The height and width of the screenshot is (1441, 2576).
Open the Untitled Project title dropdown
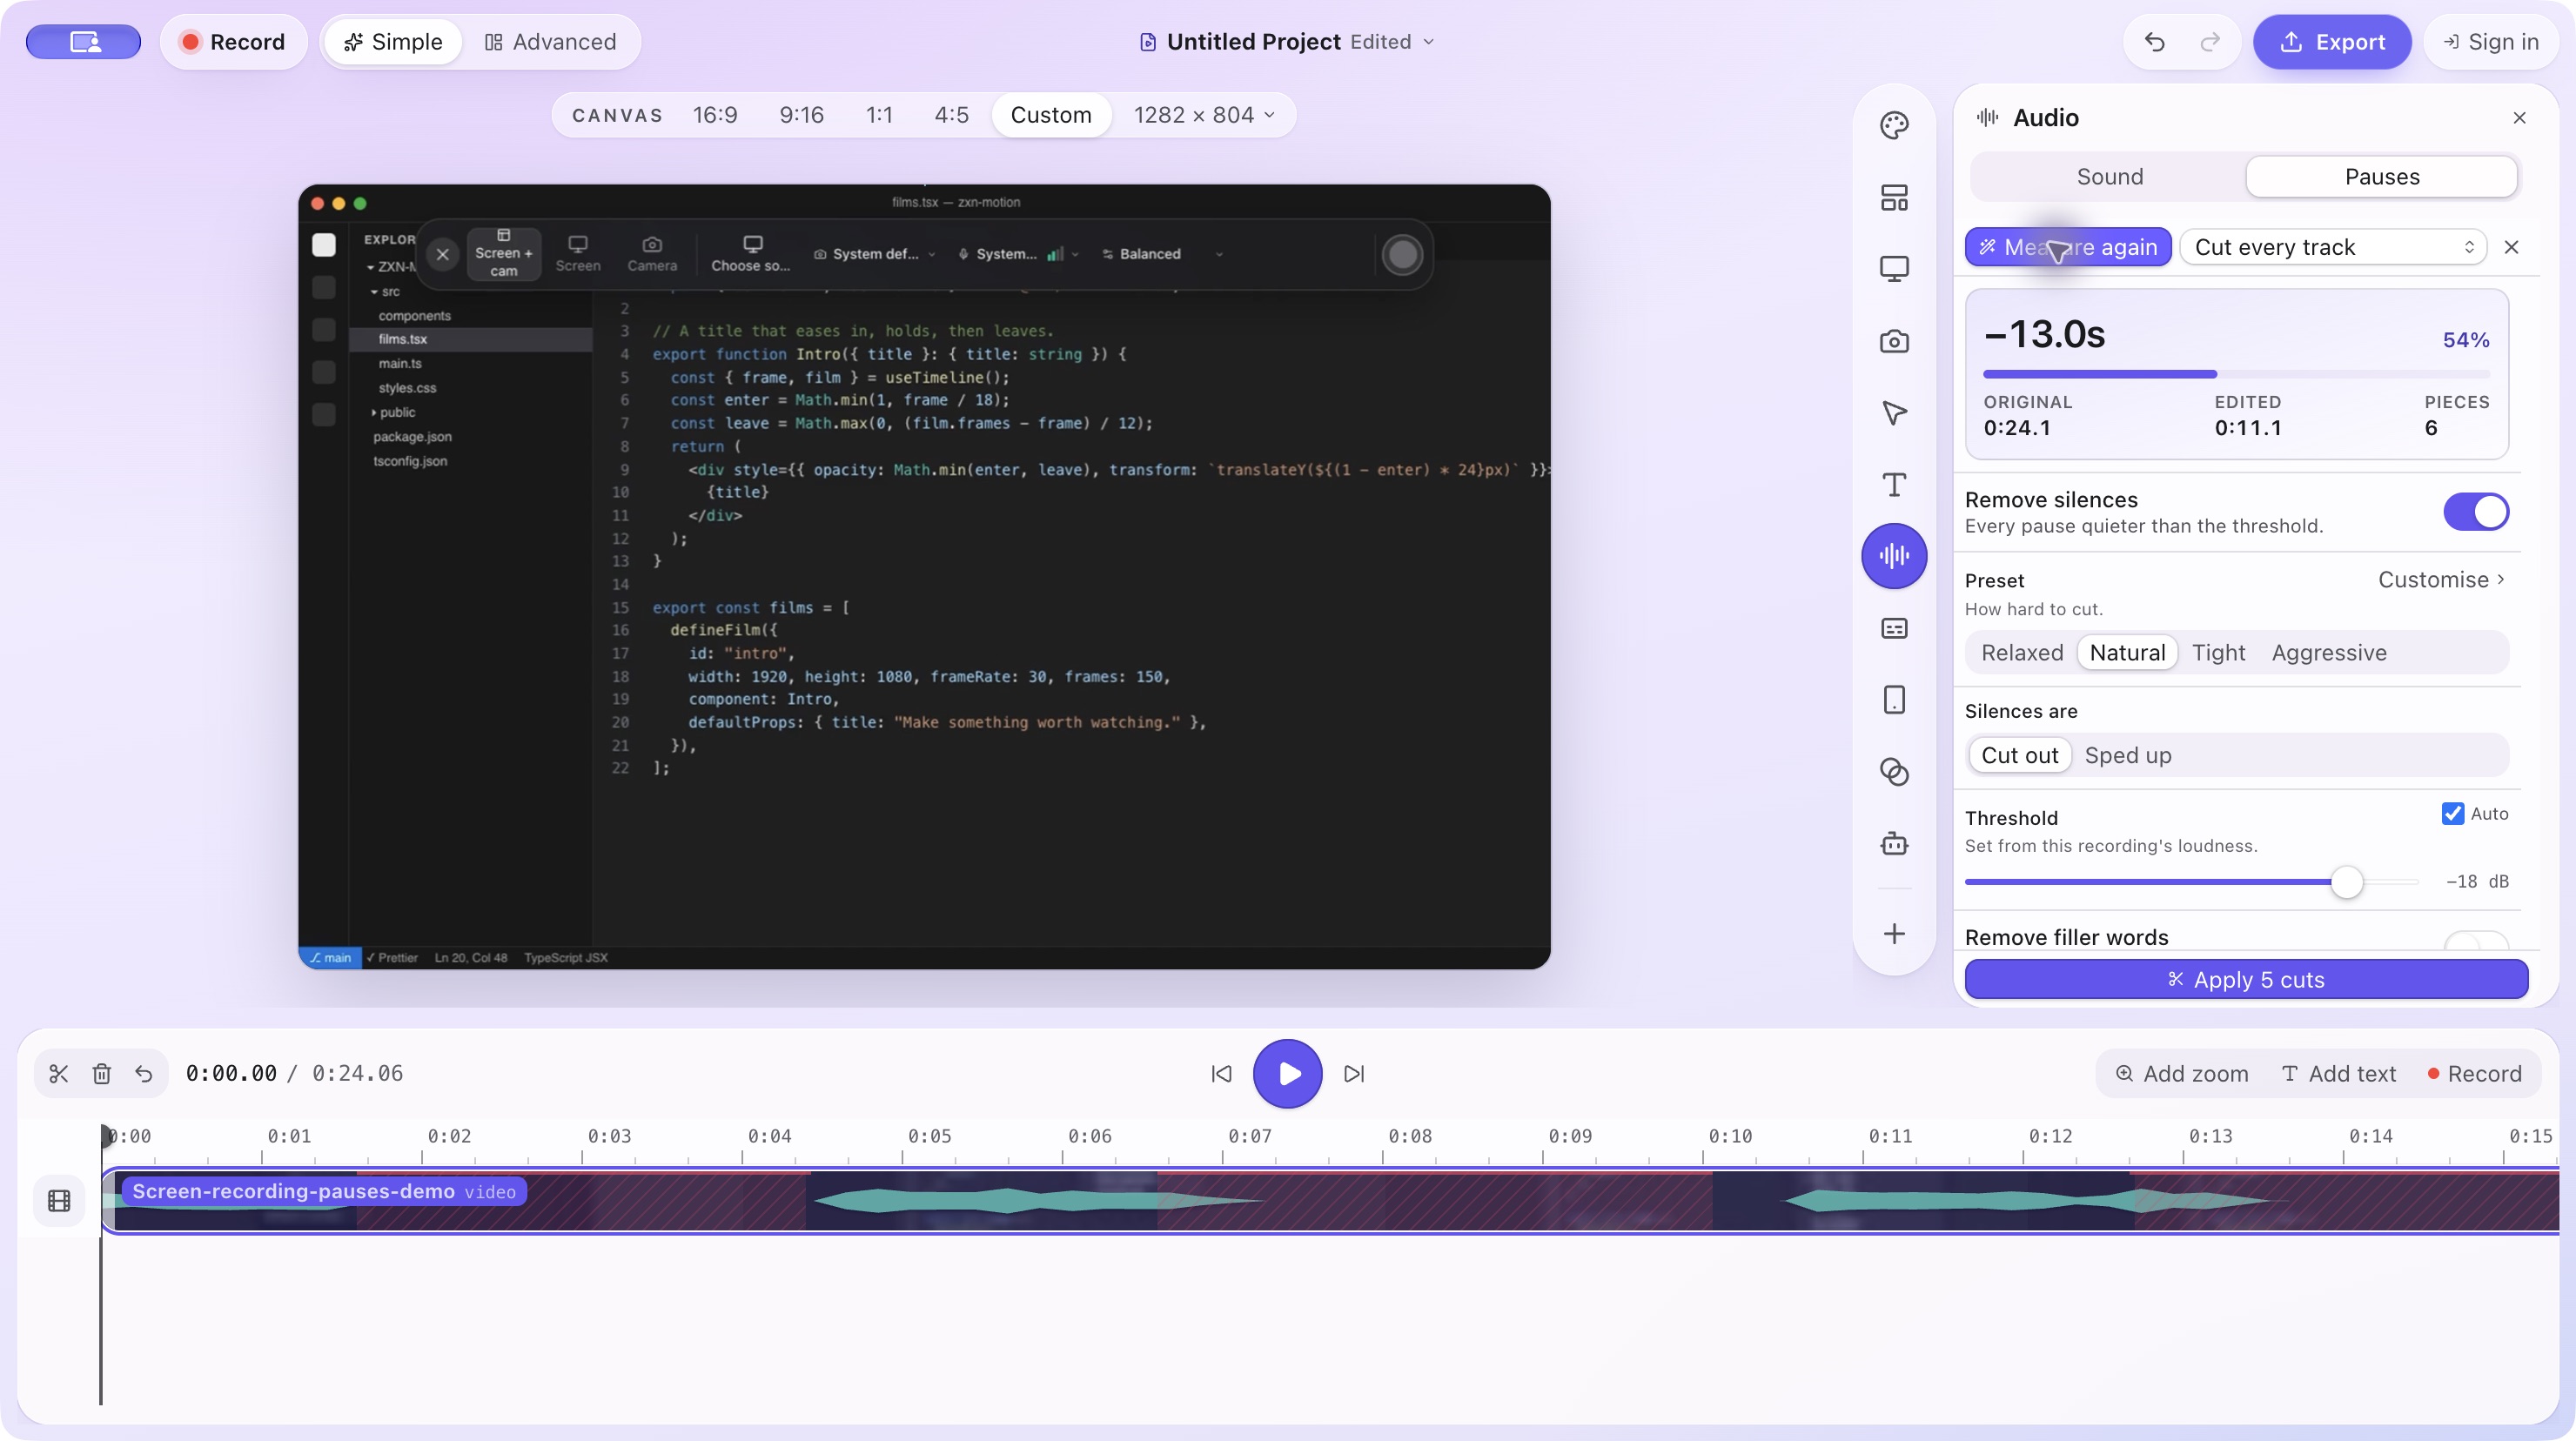[1287, 42]
